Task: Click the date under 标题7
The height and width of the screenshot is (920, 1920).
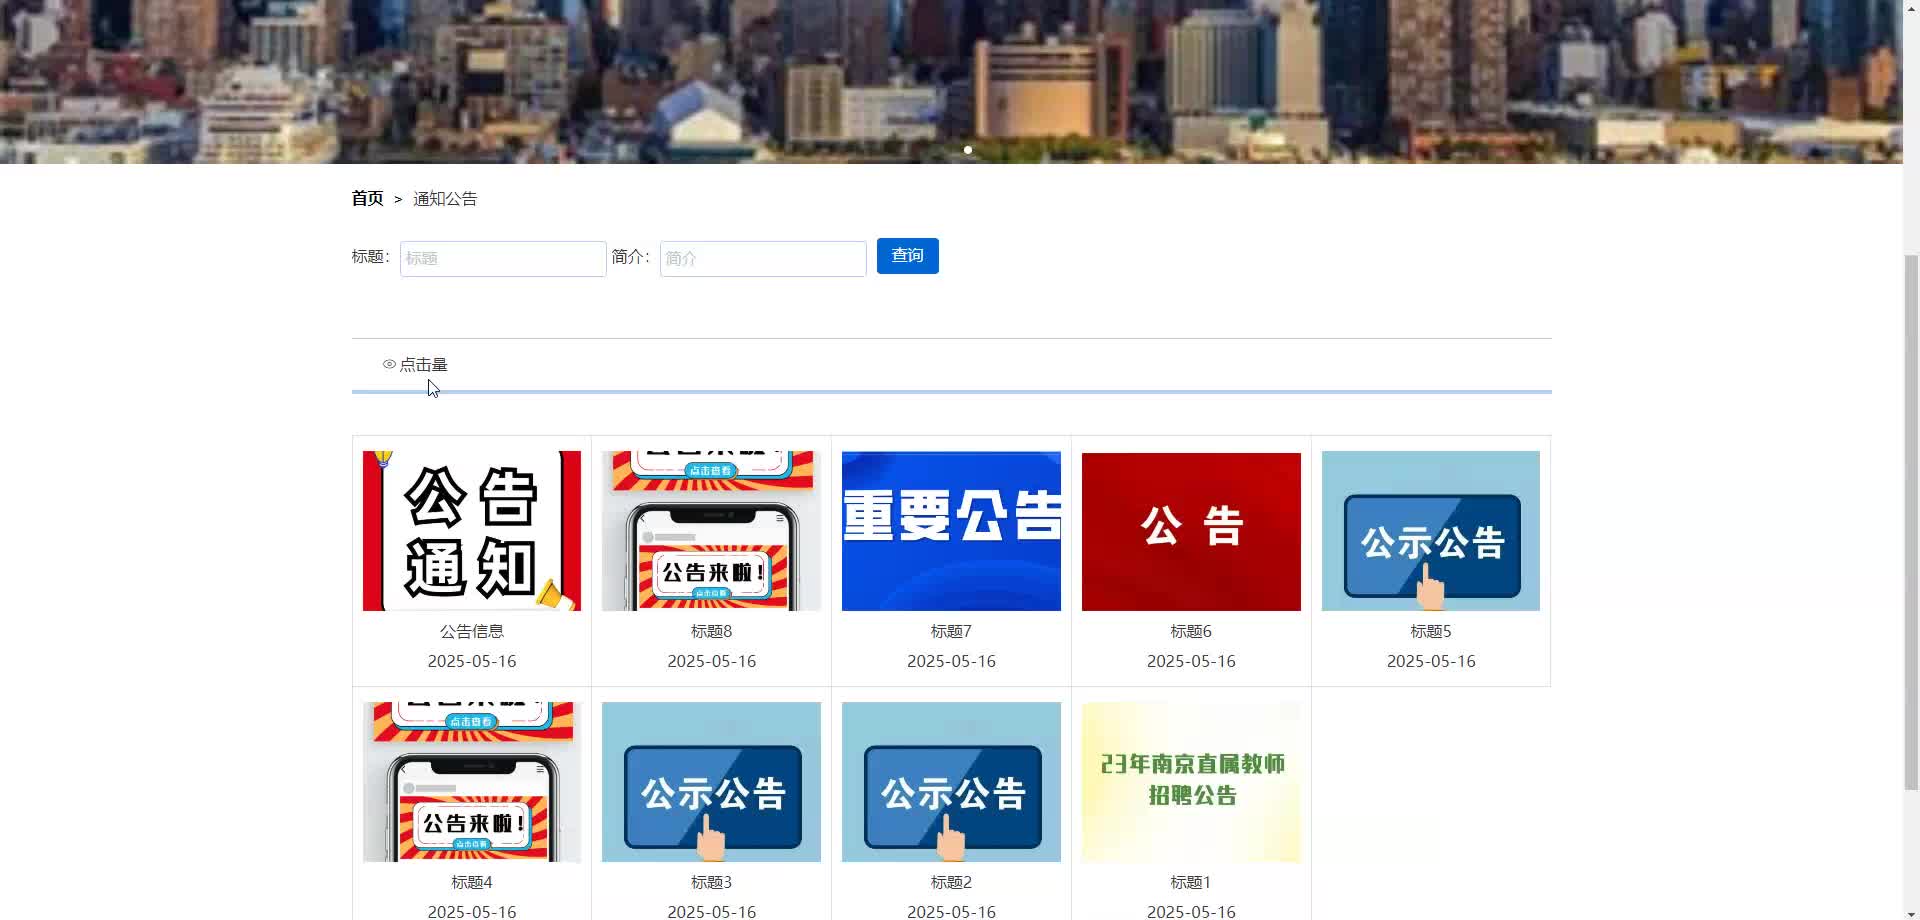Action: point(951,662)
